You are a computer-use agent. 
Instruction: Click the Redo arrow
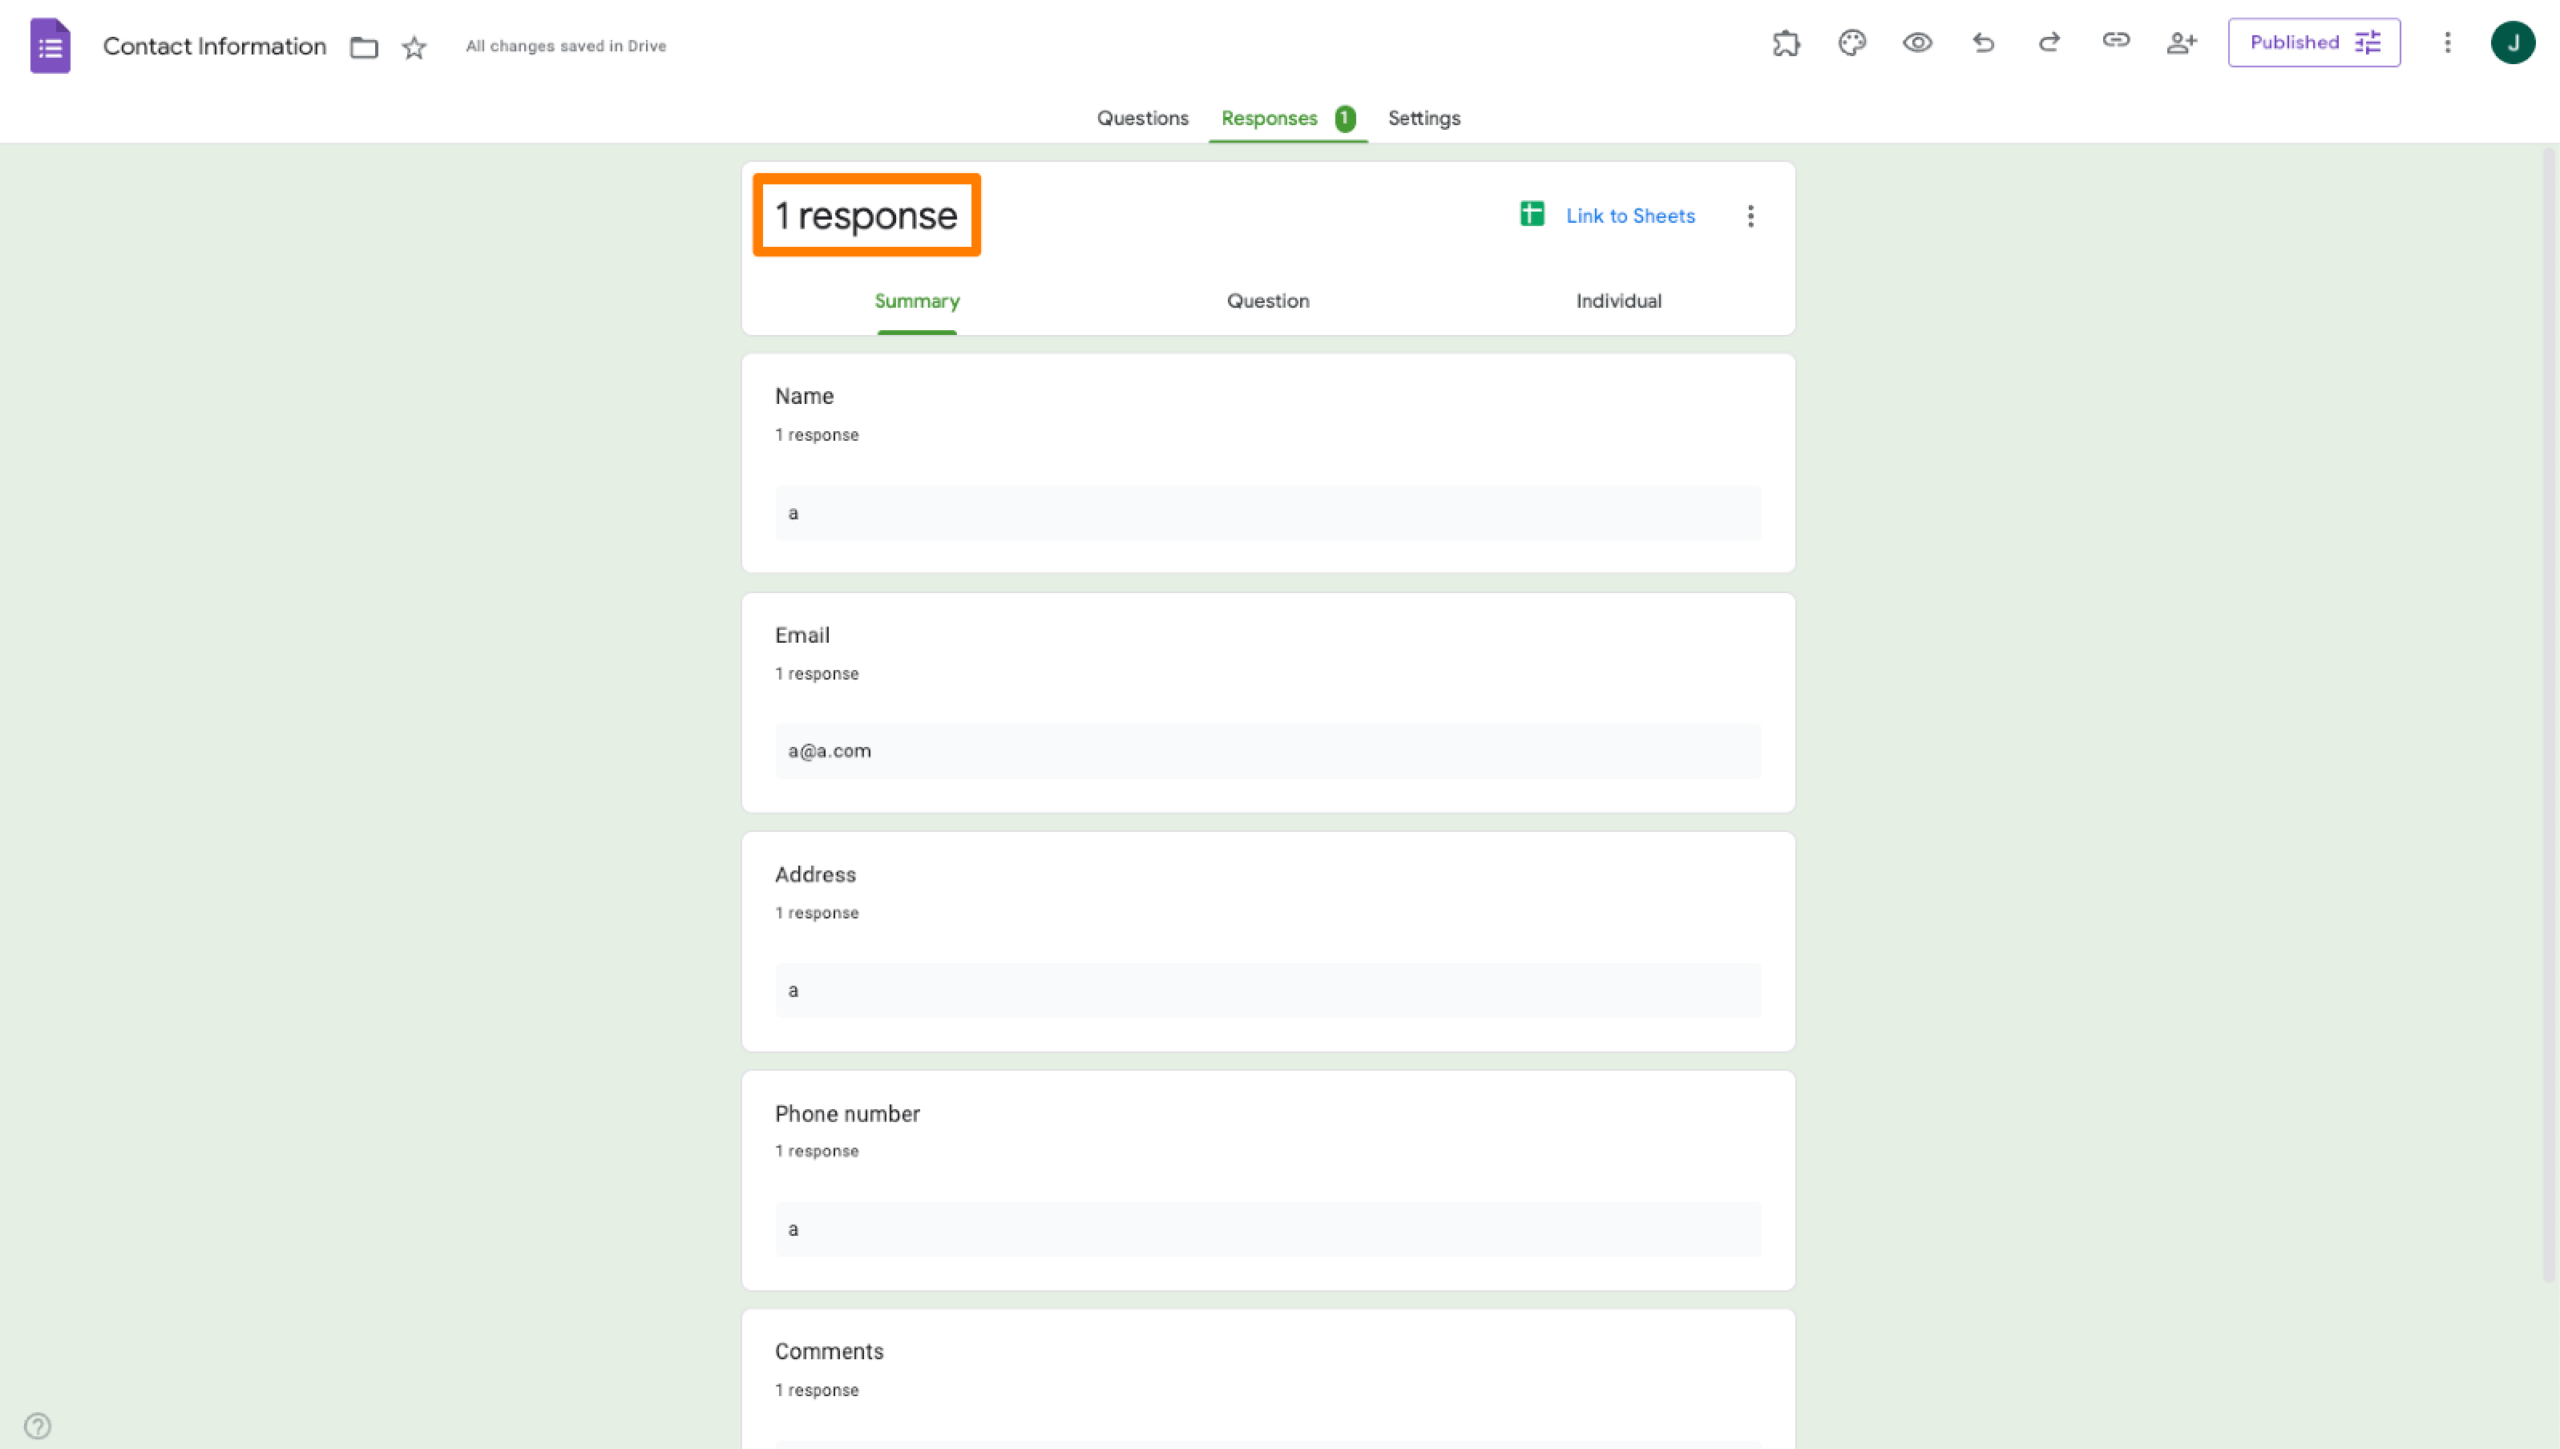pos(2049,43)
